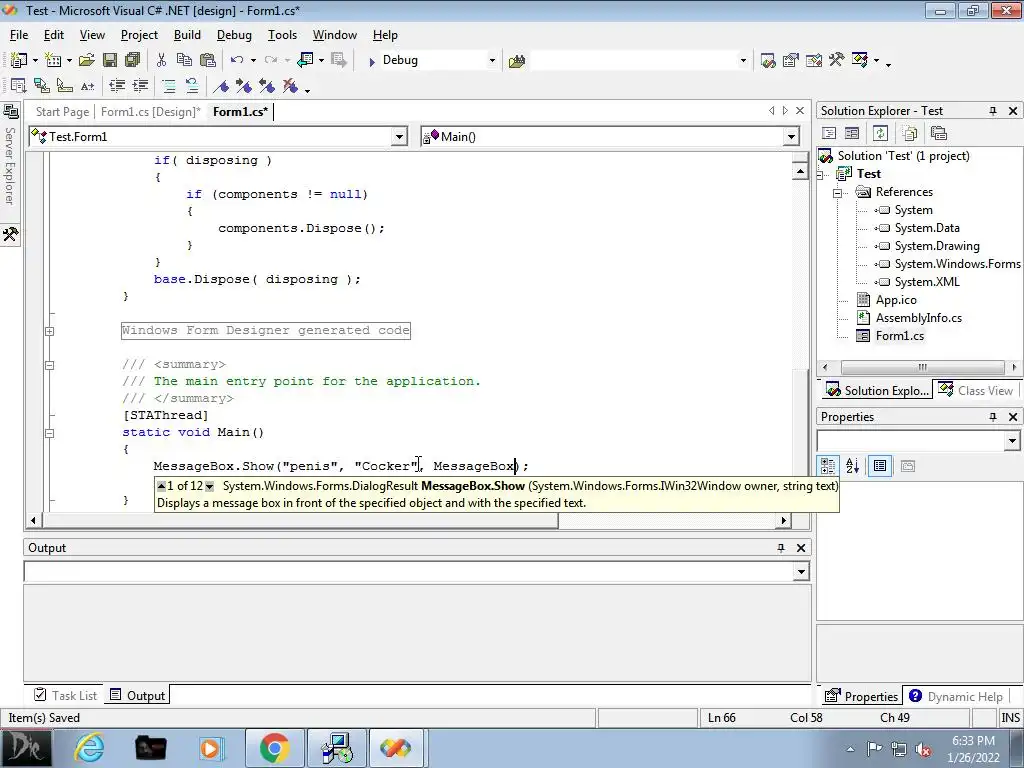
Task: Click the Undo arrow icon
Action: click(x=236, y=60)
